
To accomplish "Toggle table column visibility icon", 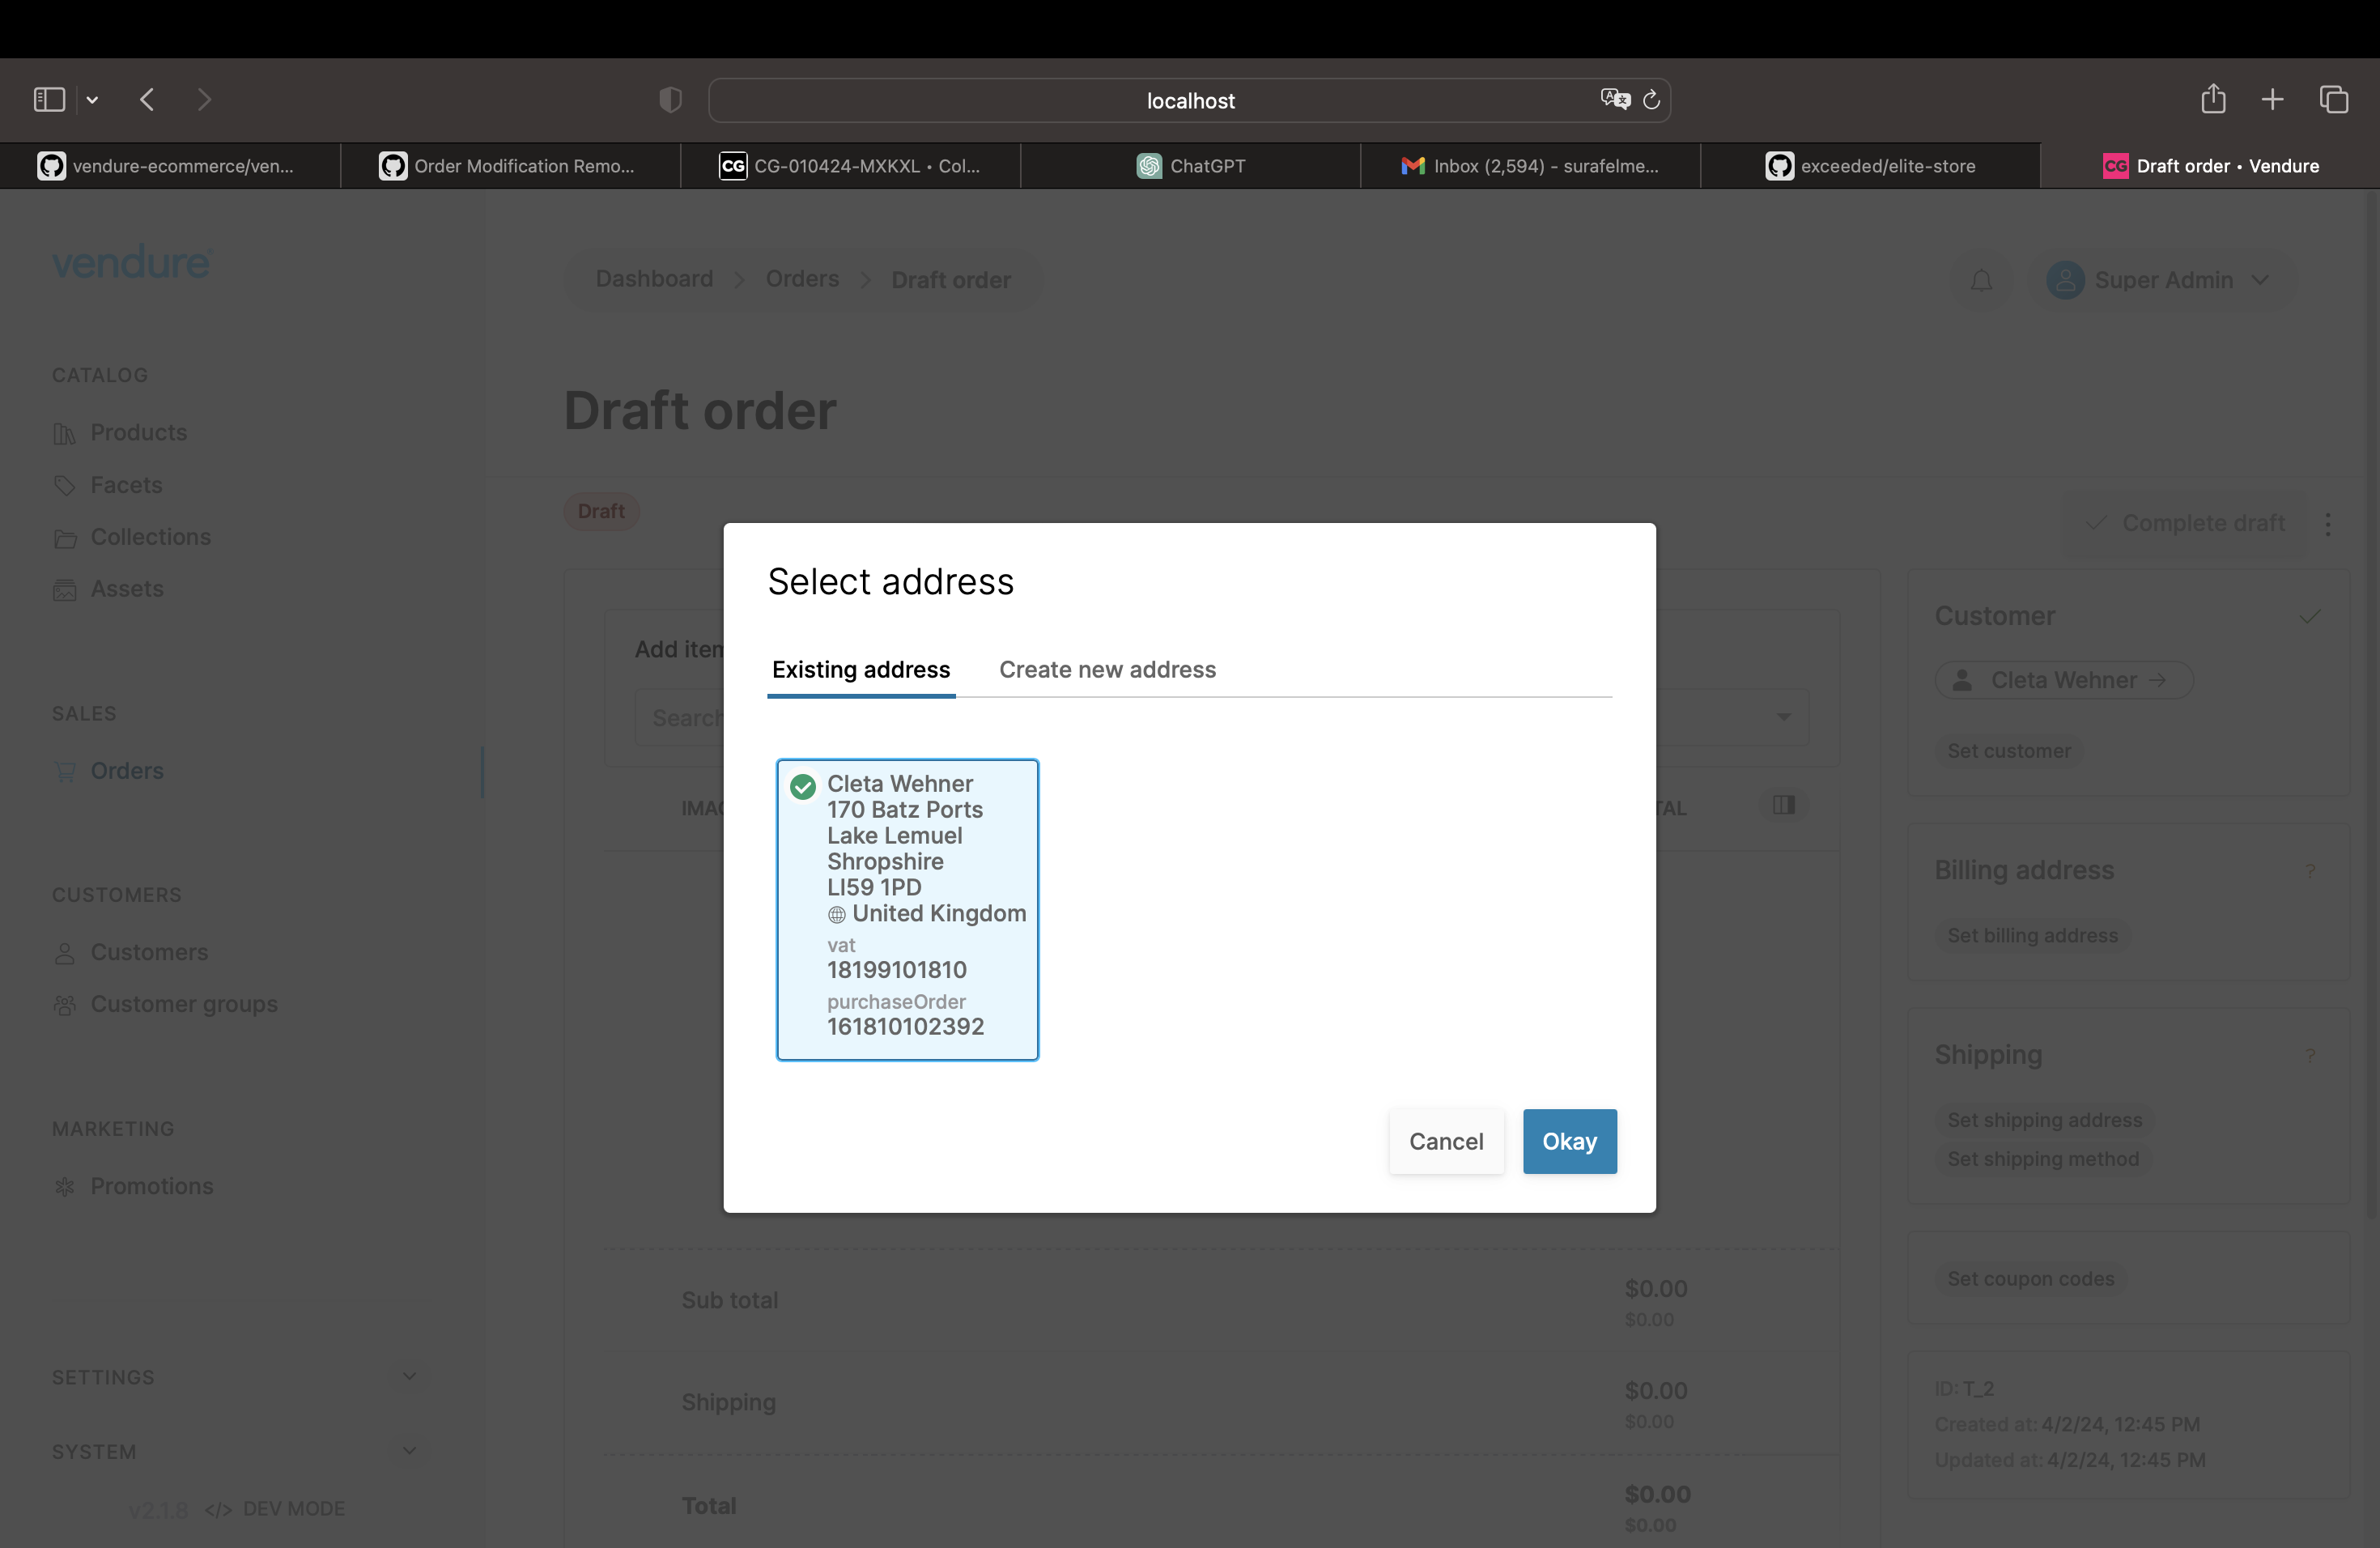I will tap(1783, 806).
